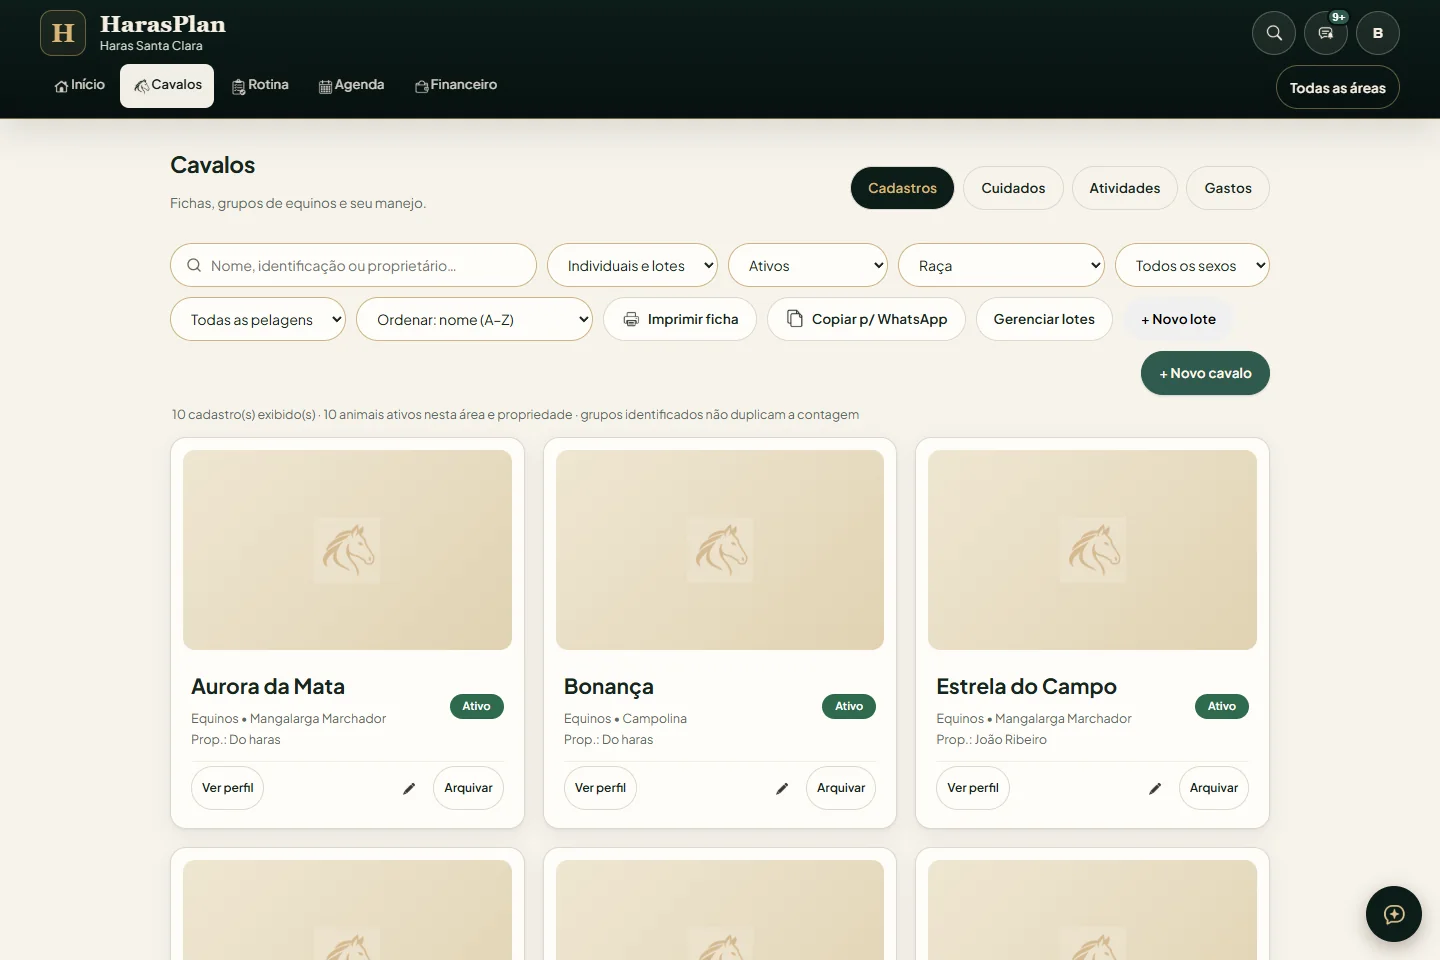Click the Ativo badge on Bonança card
The height and width of the screenshot is (960, 1440).
coord(849,706)
